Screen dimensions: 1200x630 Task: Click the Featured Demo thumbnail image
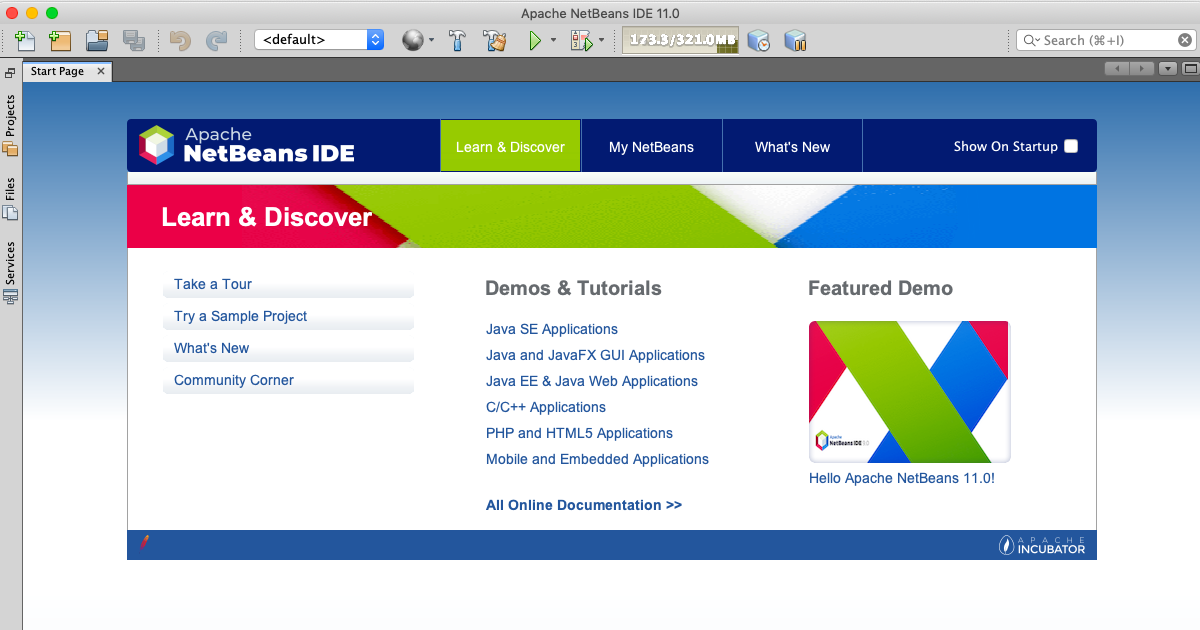(909, 391)
